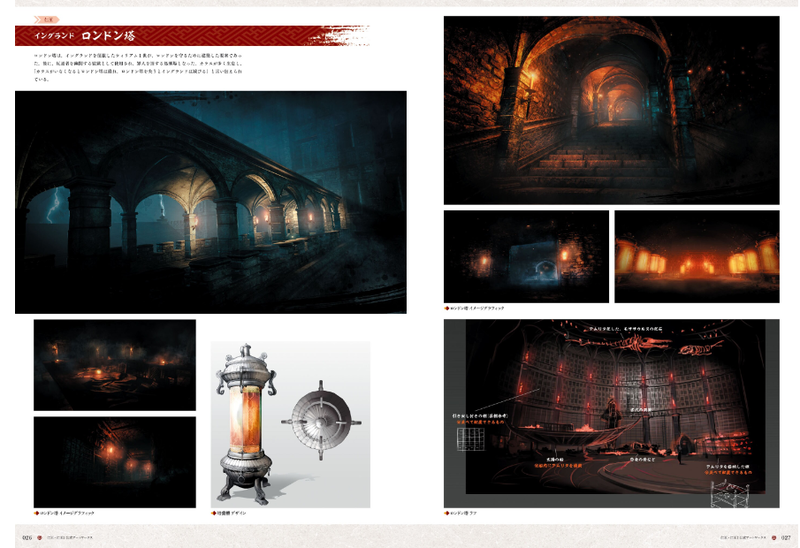Click the small grid diagram in the sketch
Viewport: 800px width, 548px height.
[470, 439]
